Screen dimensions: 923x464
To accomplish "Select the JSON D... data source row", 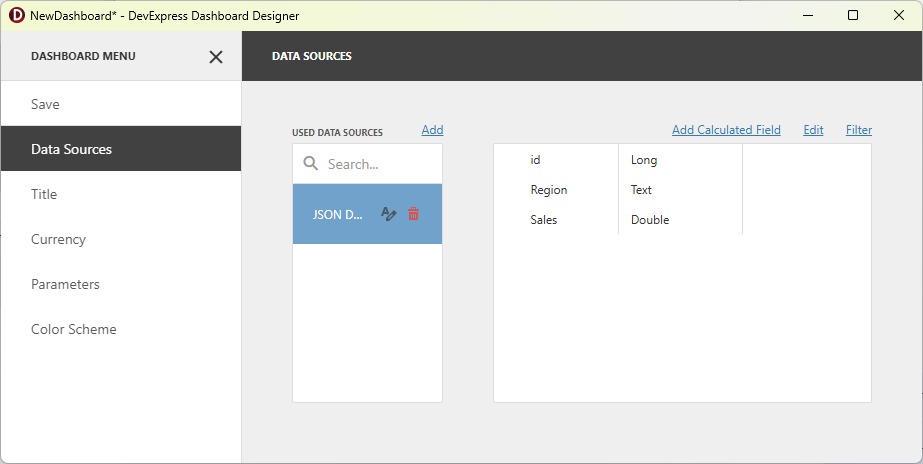I will click(367, 214).
